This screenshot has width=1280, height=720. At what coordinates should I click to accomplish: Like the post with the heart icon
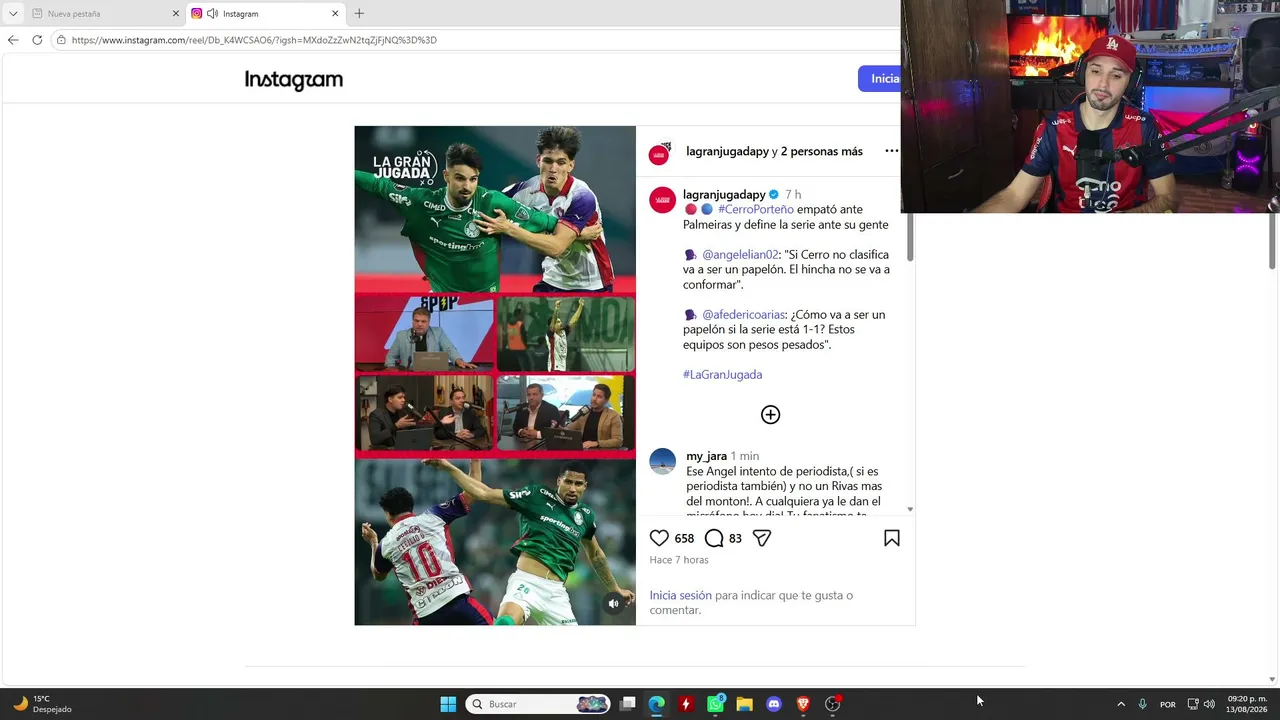659,538
